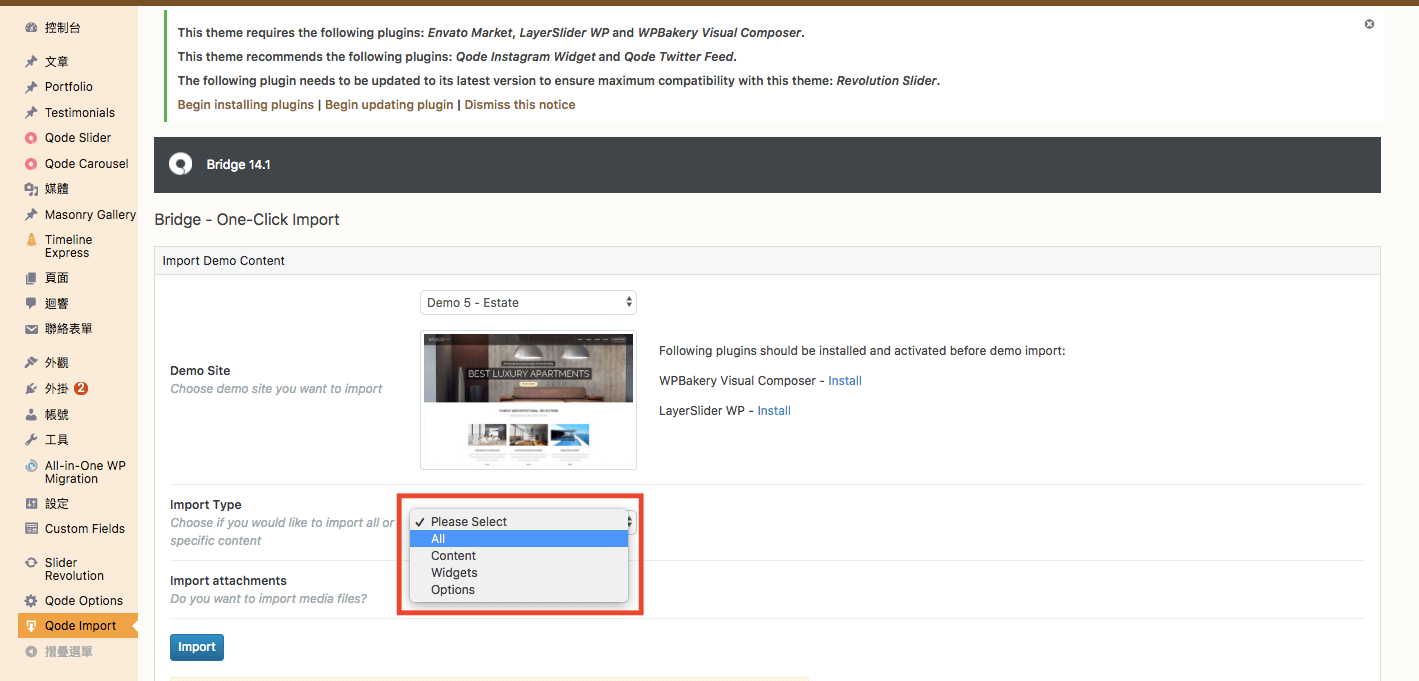Click the Qode Slider icon

31,138
